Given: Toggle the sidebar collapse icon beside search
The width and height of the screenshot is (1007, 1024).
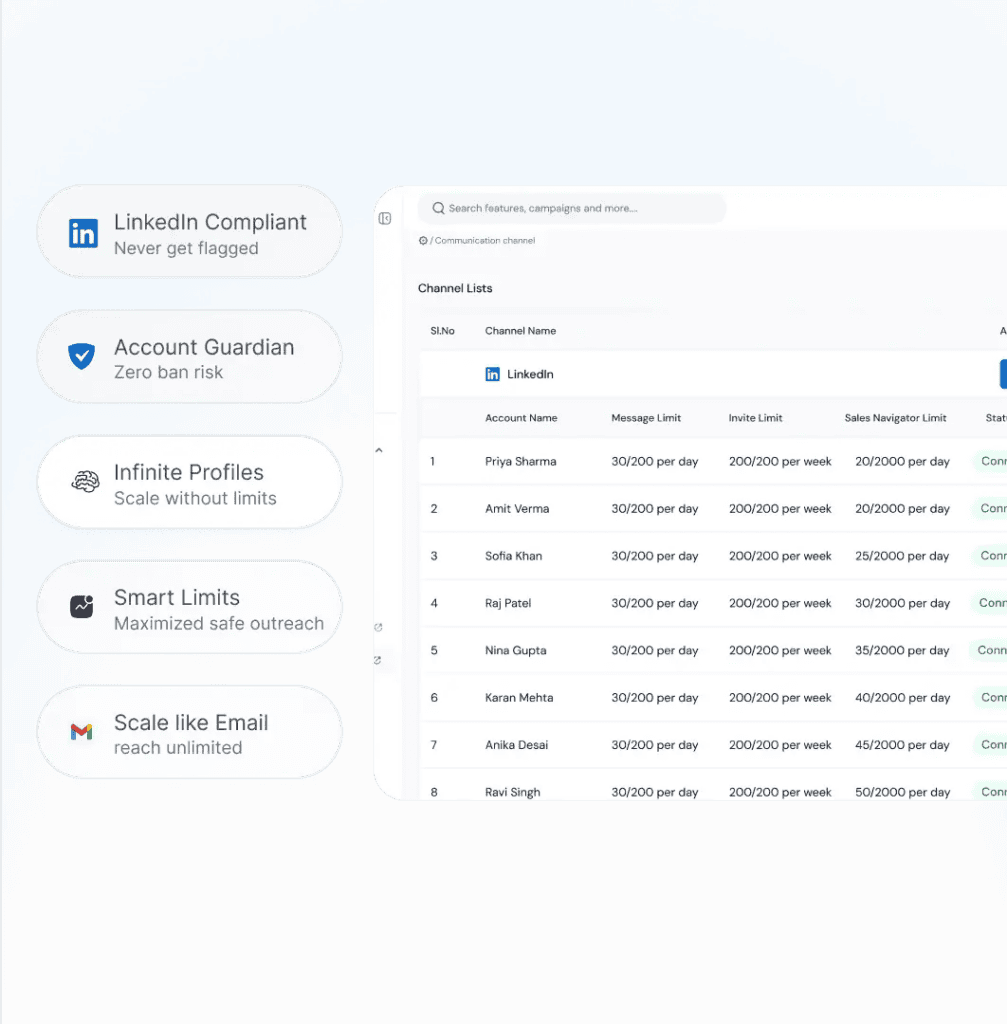Looking at the screenshot, I should pos(385,218).
